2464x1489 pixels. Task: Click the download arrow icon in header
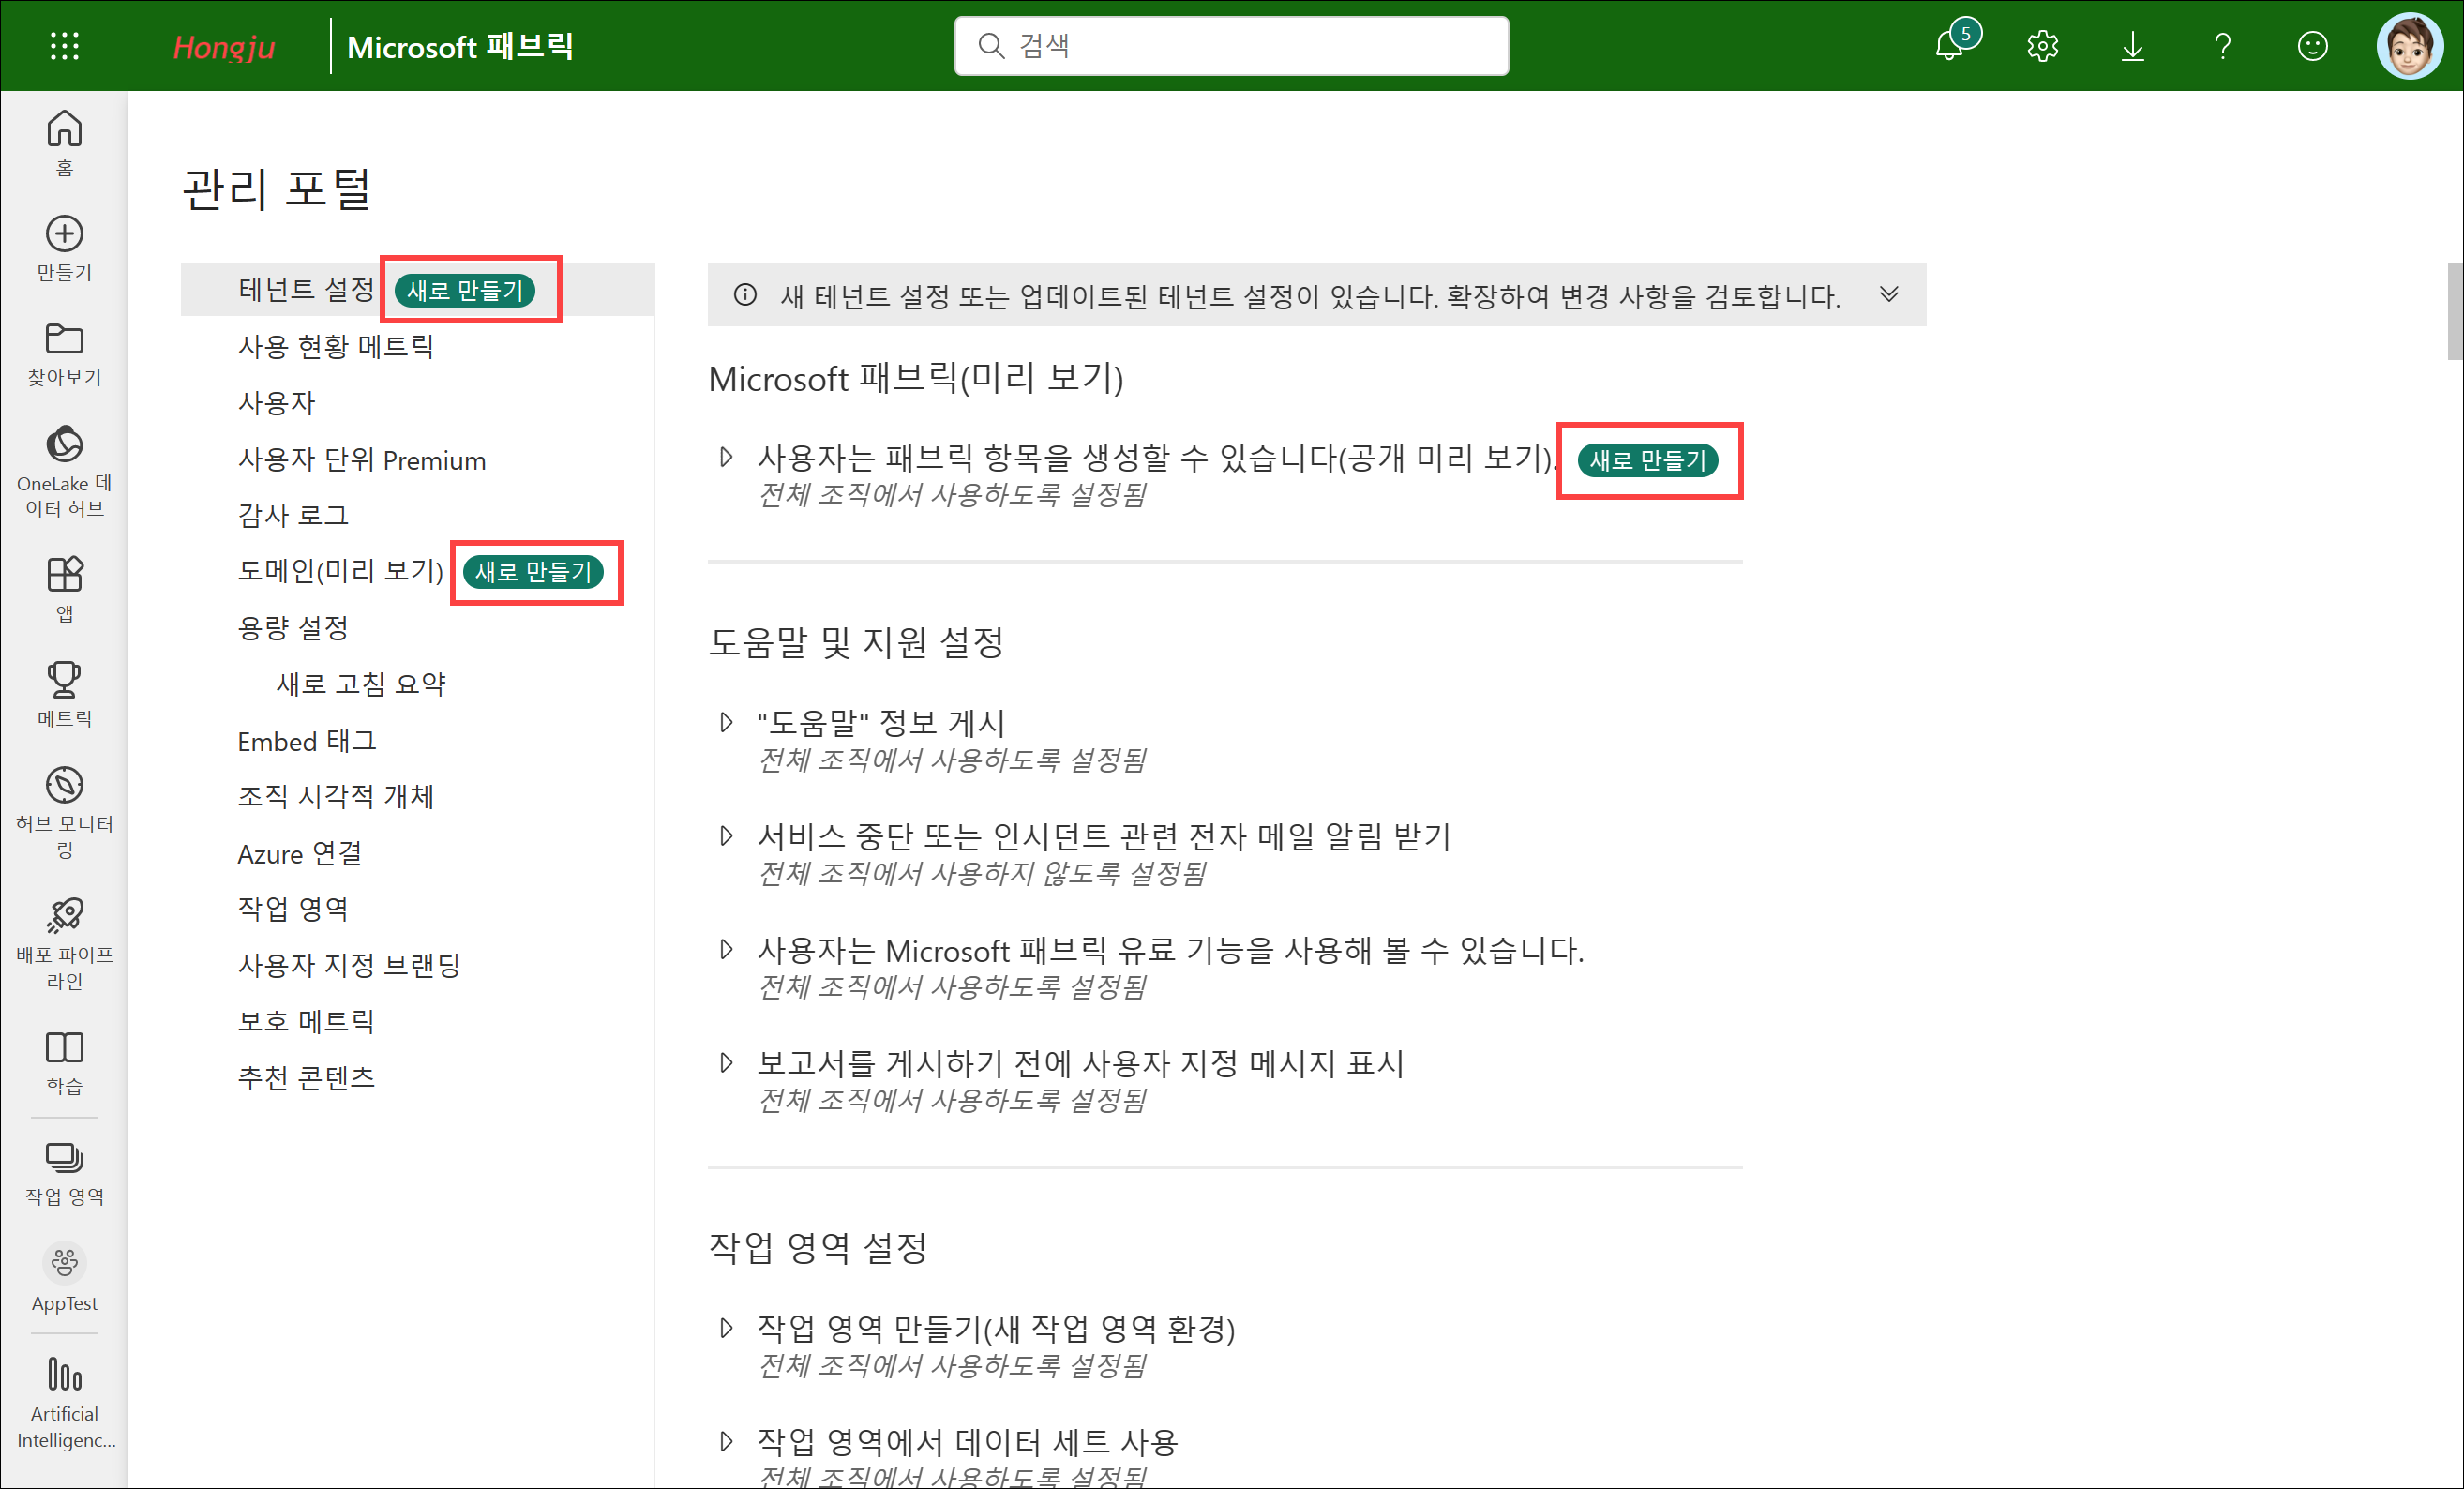pyautogui.click(x=2132, y=46)
